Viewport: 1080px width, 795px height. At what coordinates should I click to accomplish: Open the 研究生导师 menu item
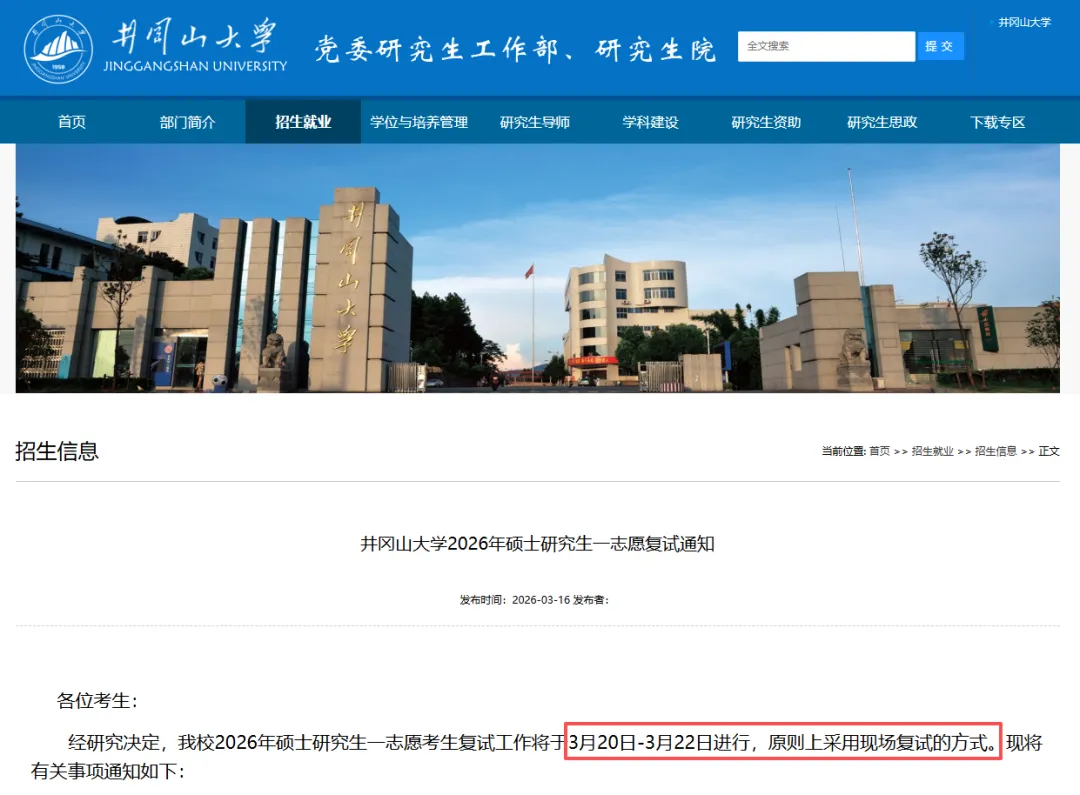tap(534, 122)
